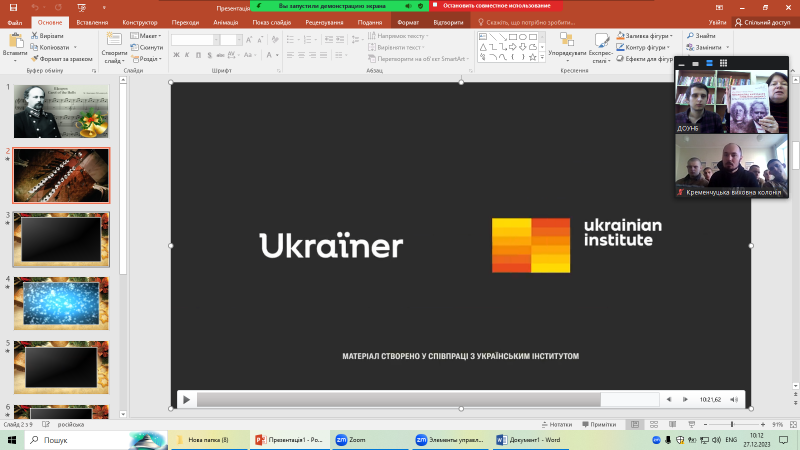Increase font size icon
Screen dimensions: 800x450
click(x=249, y=40)
